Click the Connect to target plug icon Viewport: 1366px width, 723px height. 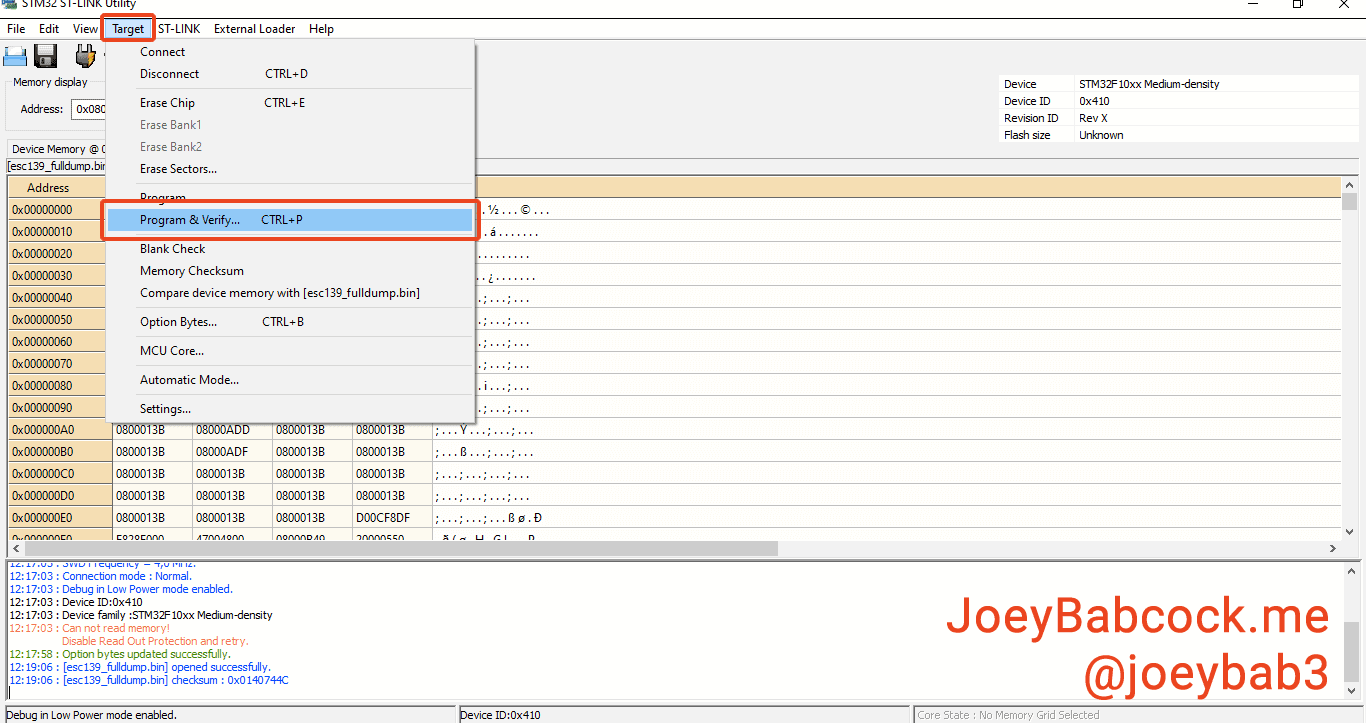click(x=85, y=56)
